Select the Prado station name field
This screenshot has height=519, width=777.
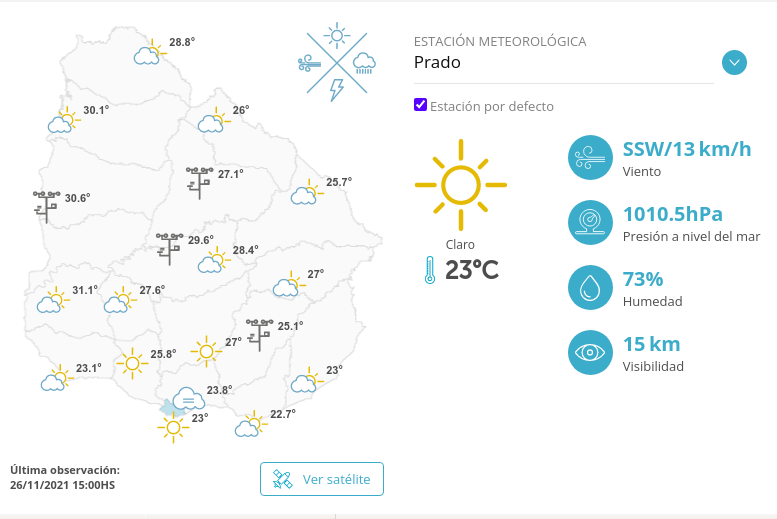pos(563,62)
